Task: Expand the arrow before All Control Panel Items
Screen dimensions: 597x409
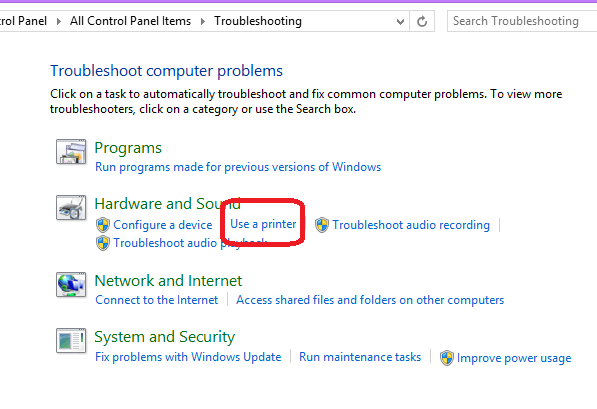Action: pos(59,21)
